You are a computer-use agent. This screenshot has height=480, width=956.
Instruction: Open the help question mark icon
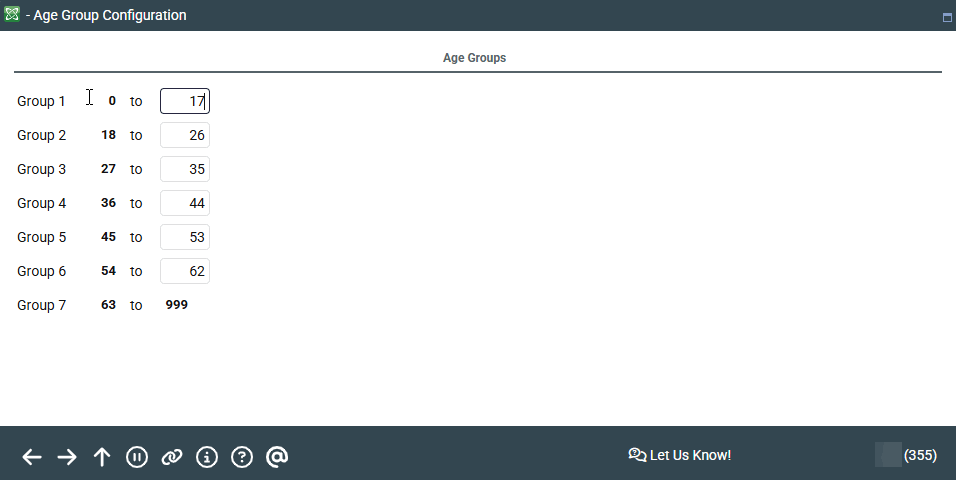(242, 457)
